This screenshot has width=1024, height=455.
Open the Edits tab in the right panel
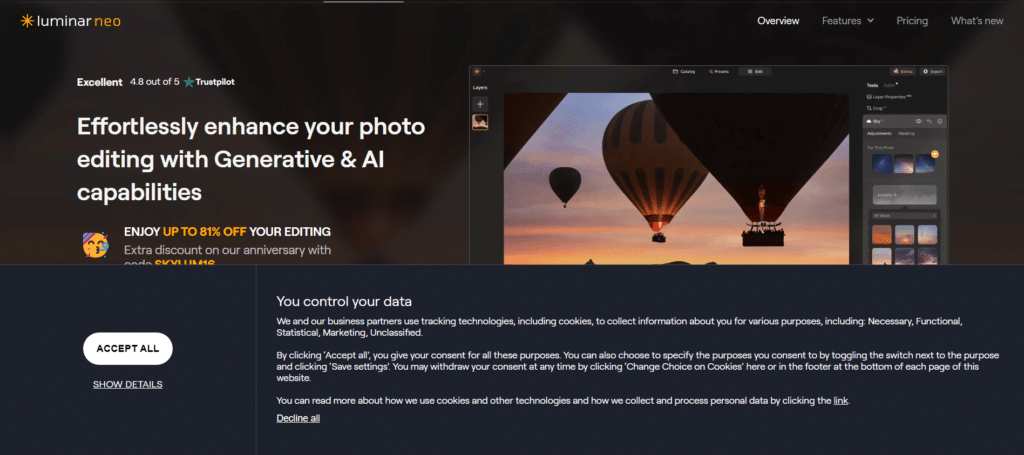pyautogui.click(x=891, y=86)
